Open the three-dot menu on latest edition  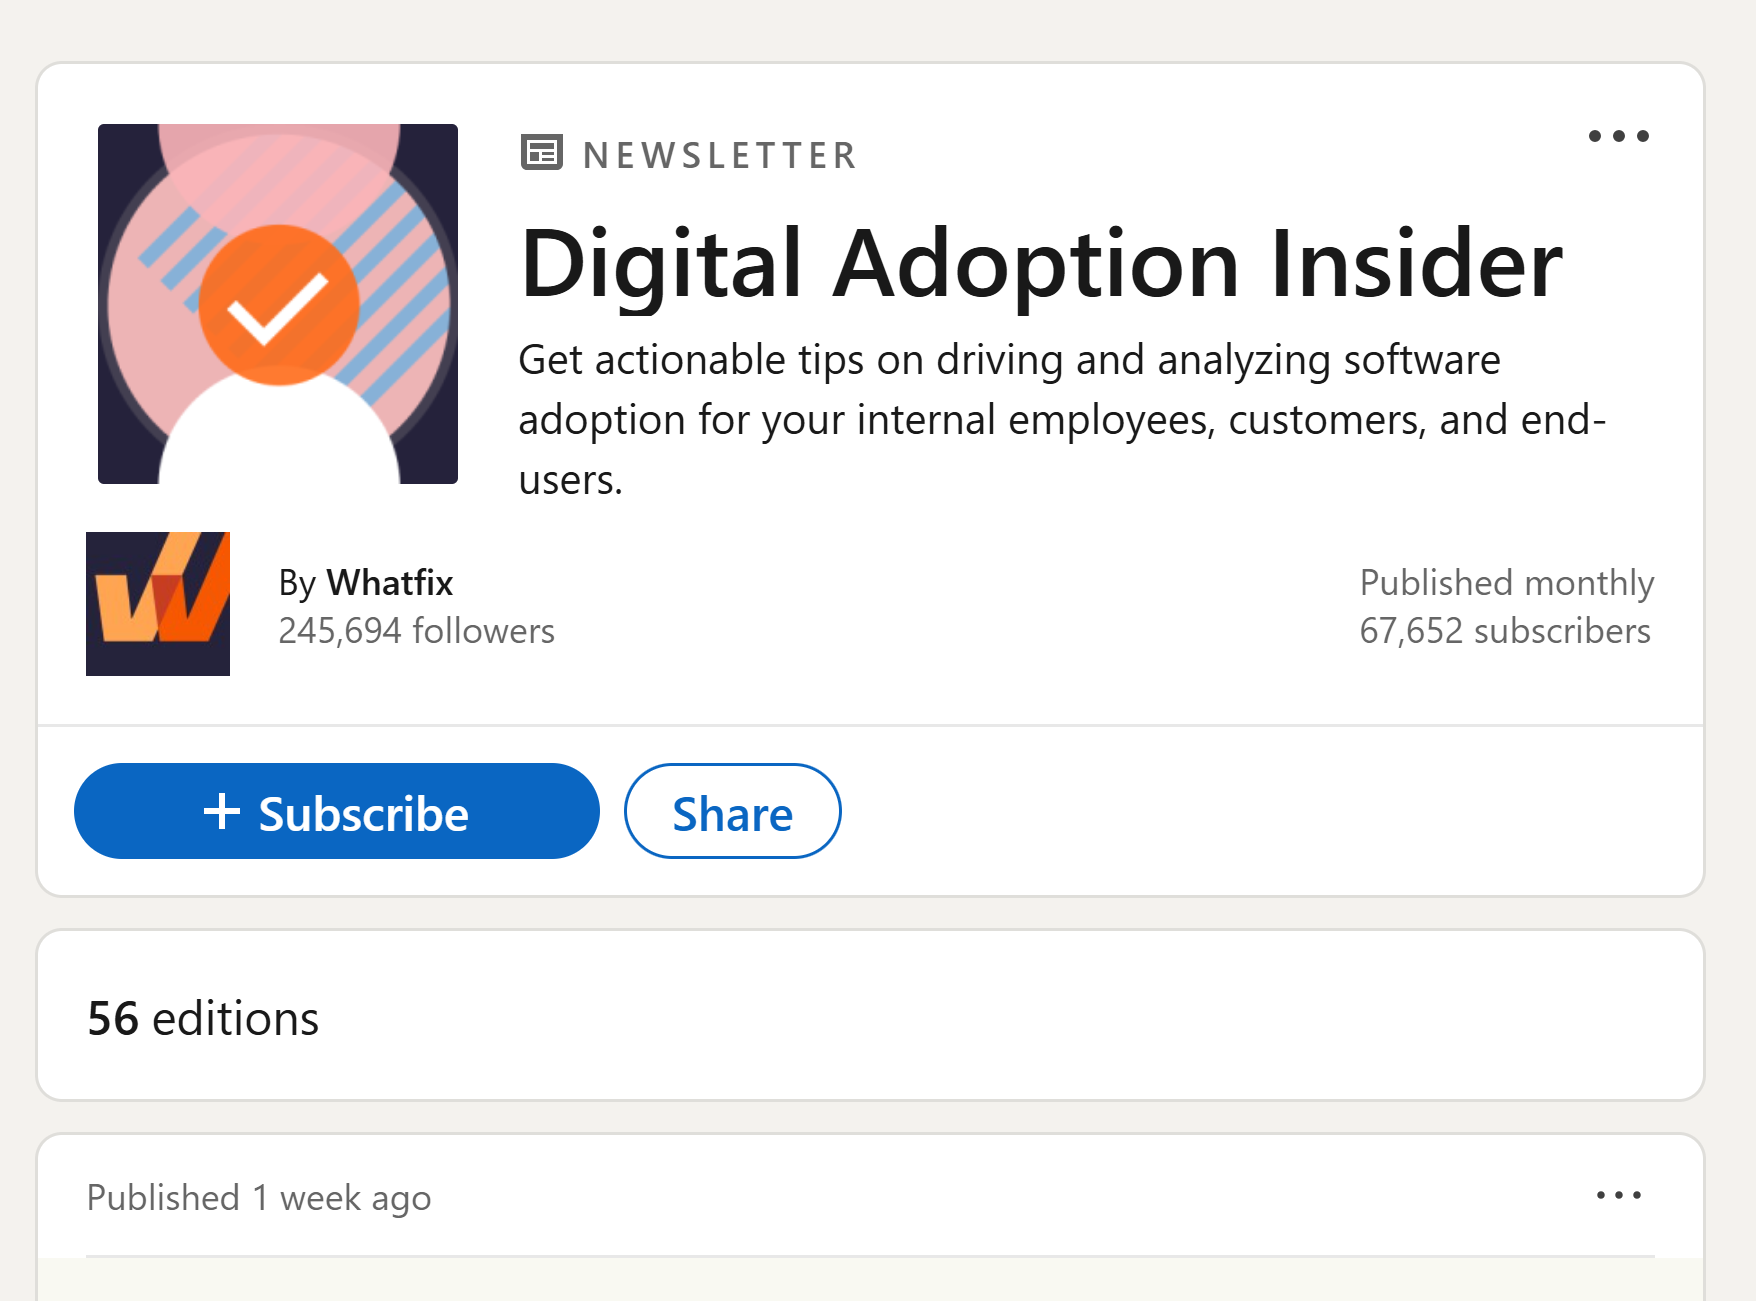1618,1195
